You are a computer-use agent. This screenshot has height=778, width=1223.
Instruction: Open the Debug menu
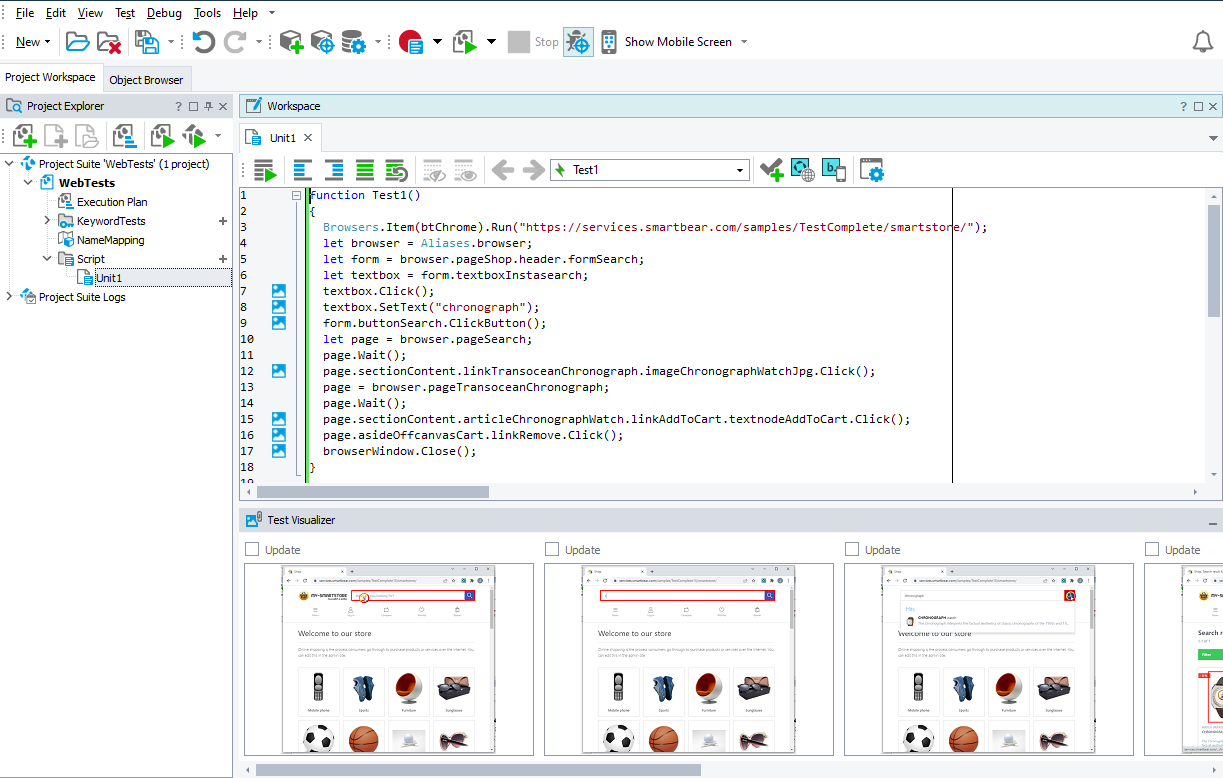point(164,12)
